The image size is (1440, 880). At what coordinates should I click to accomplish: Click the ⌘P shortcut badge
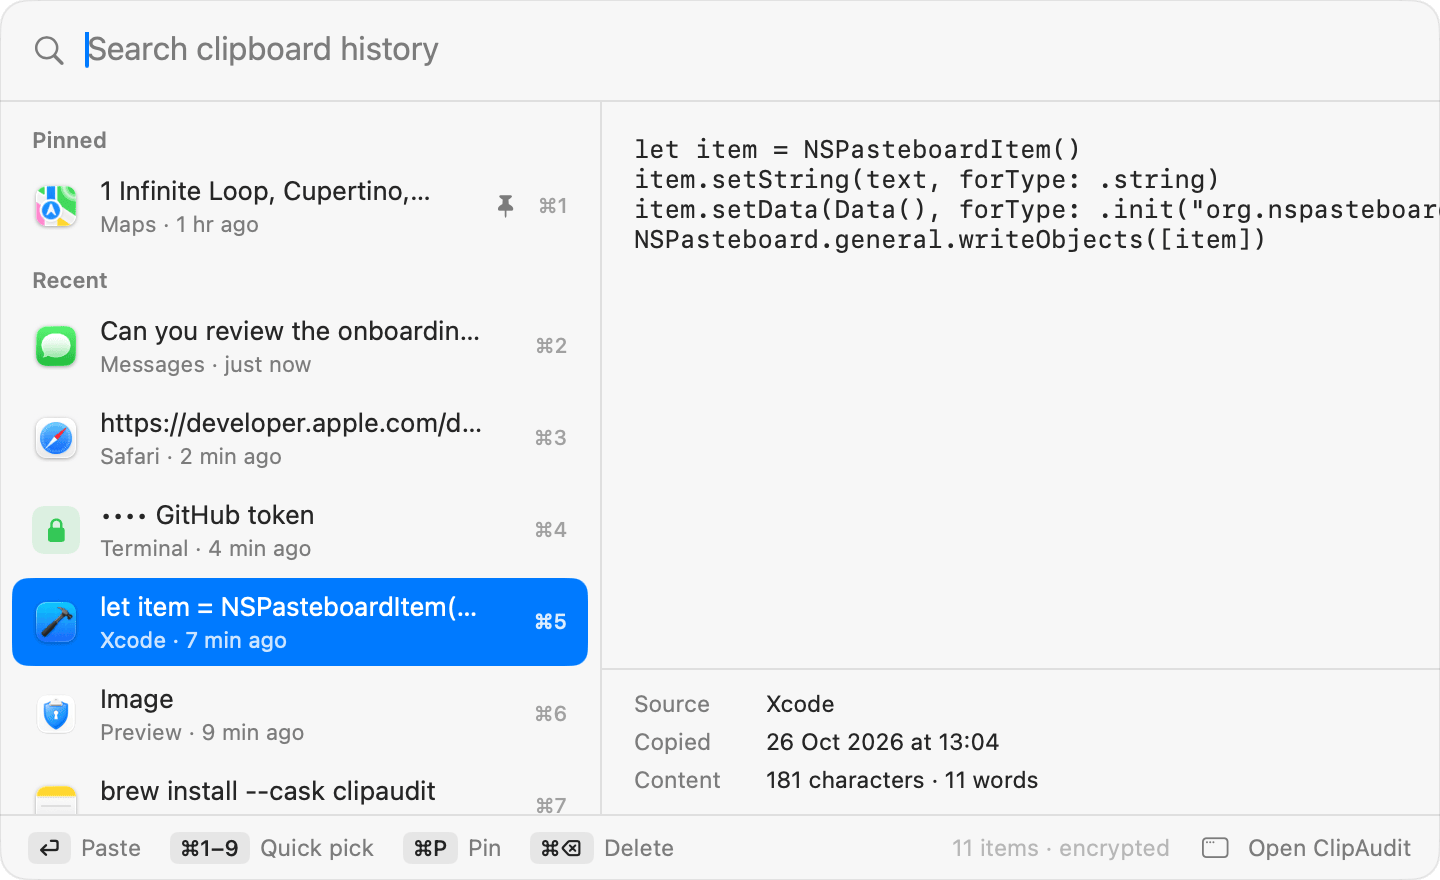(x=430, y=848)
